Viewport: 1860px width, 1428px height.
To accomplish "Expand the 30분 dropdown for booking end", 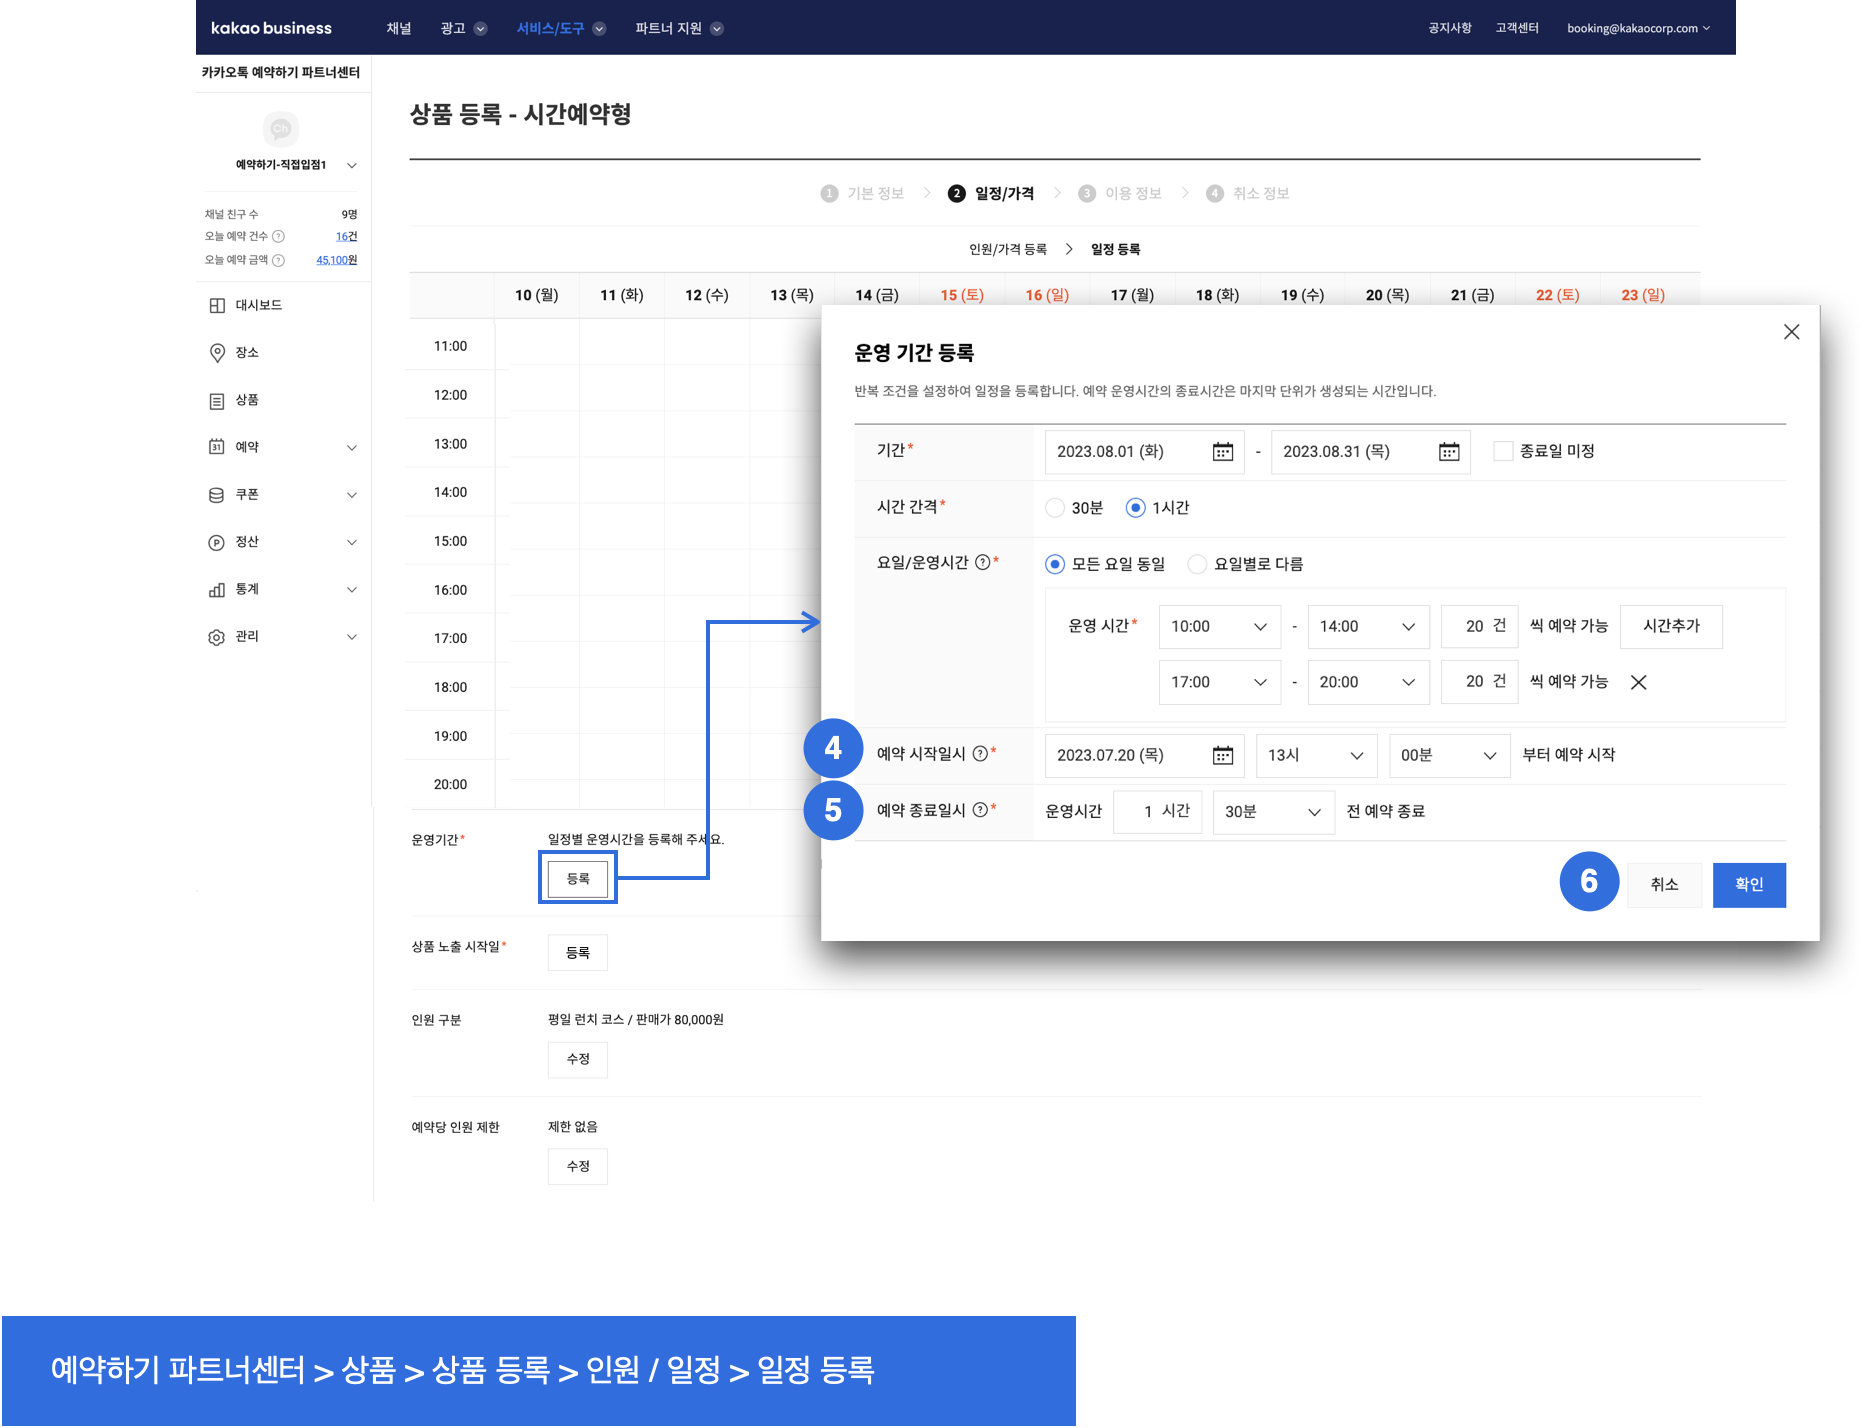I will click(1272, 812).
